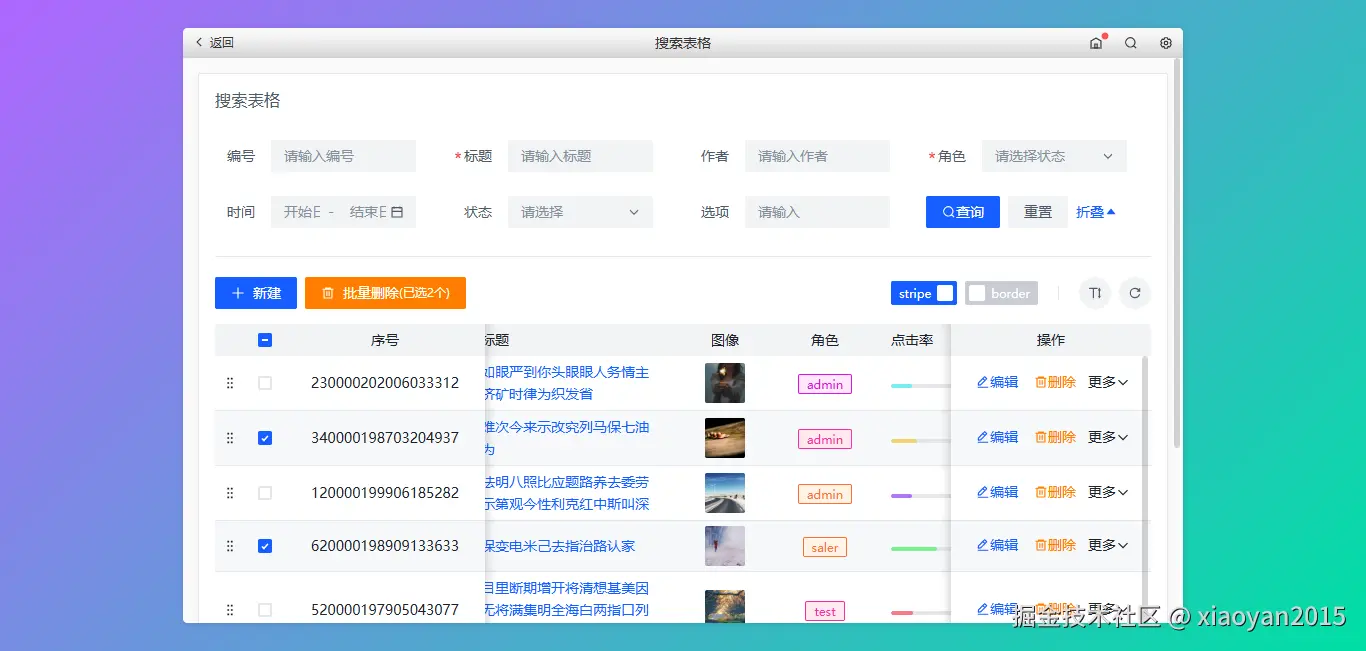
Task: Uncheck the row 620000198909133633 checkbox
Action: (x=265, y=546)
